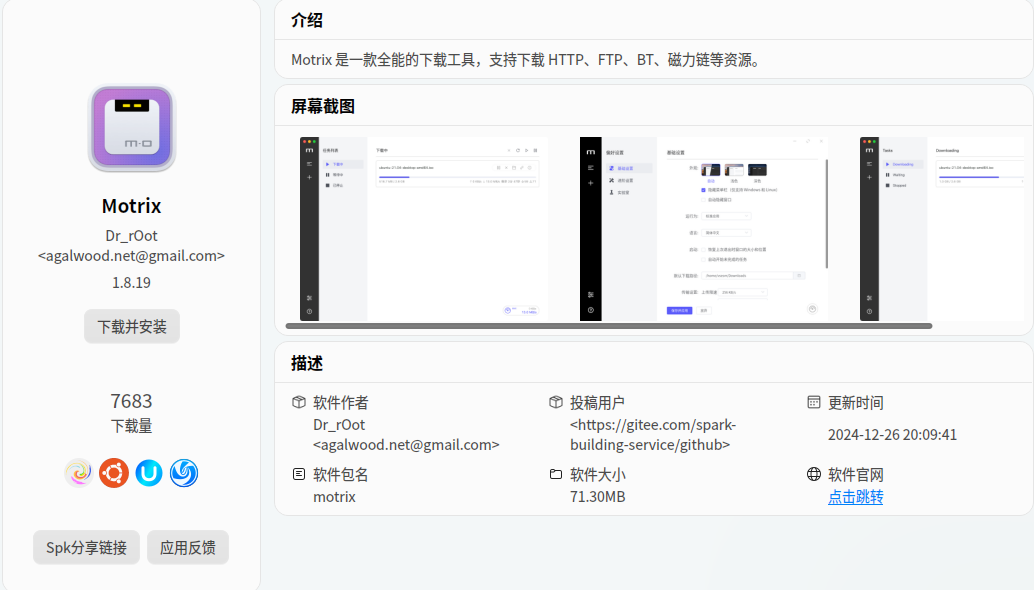Click the 投稿用户 label
The height and width of the screenshot is (590, 1034).
597,403
